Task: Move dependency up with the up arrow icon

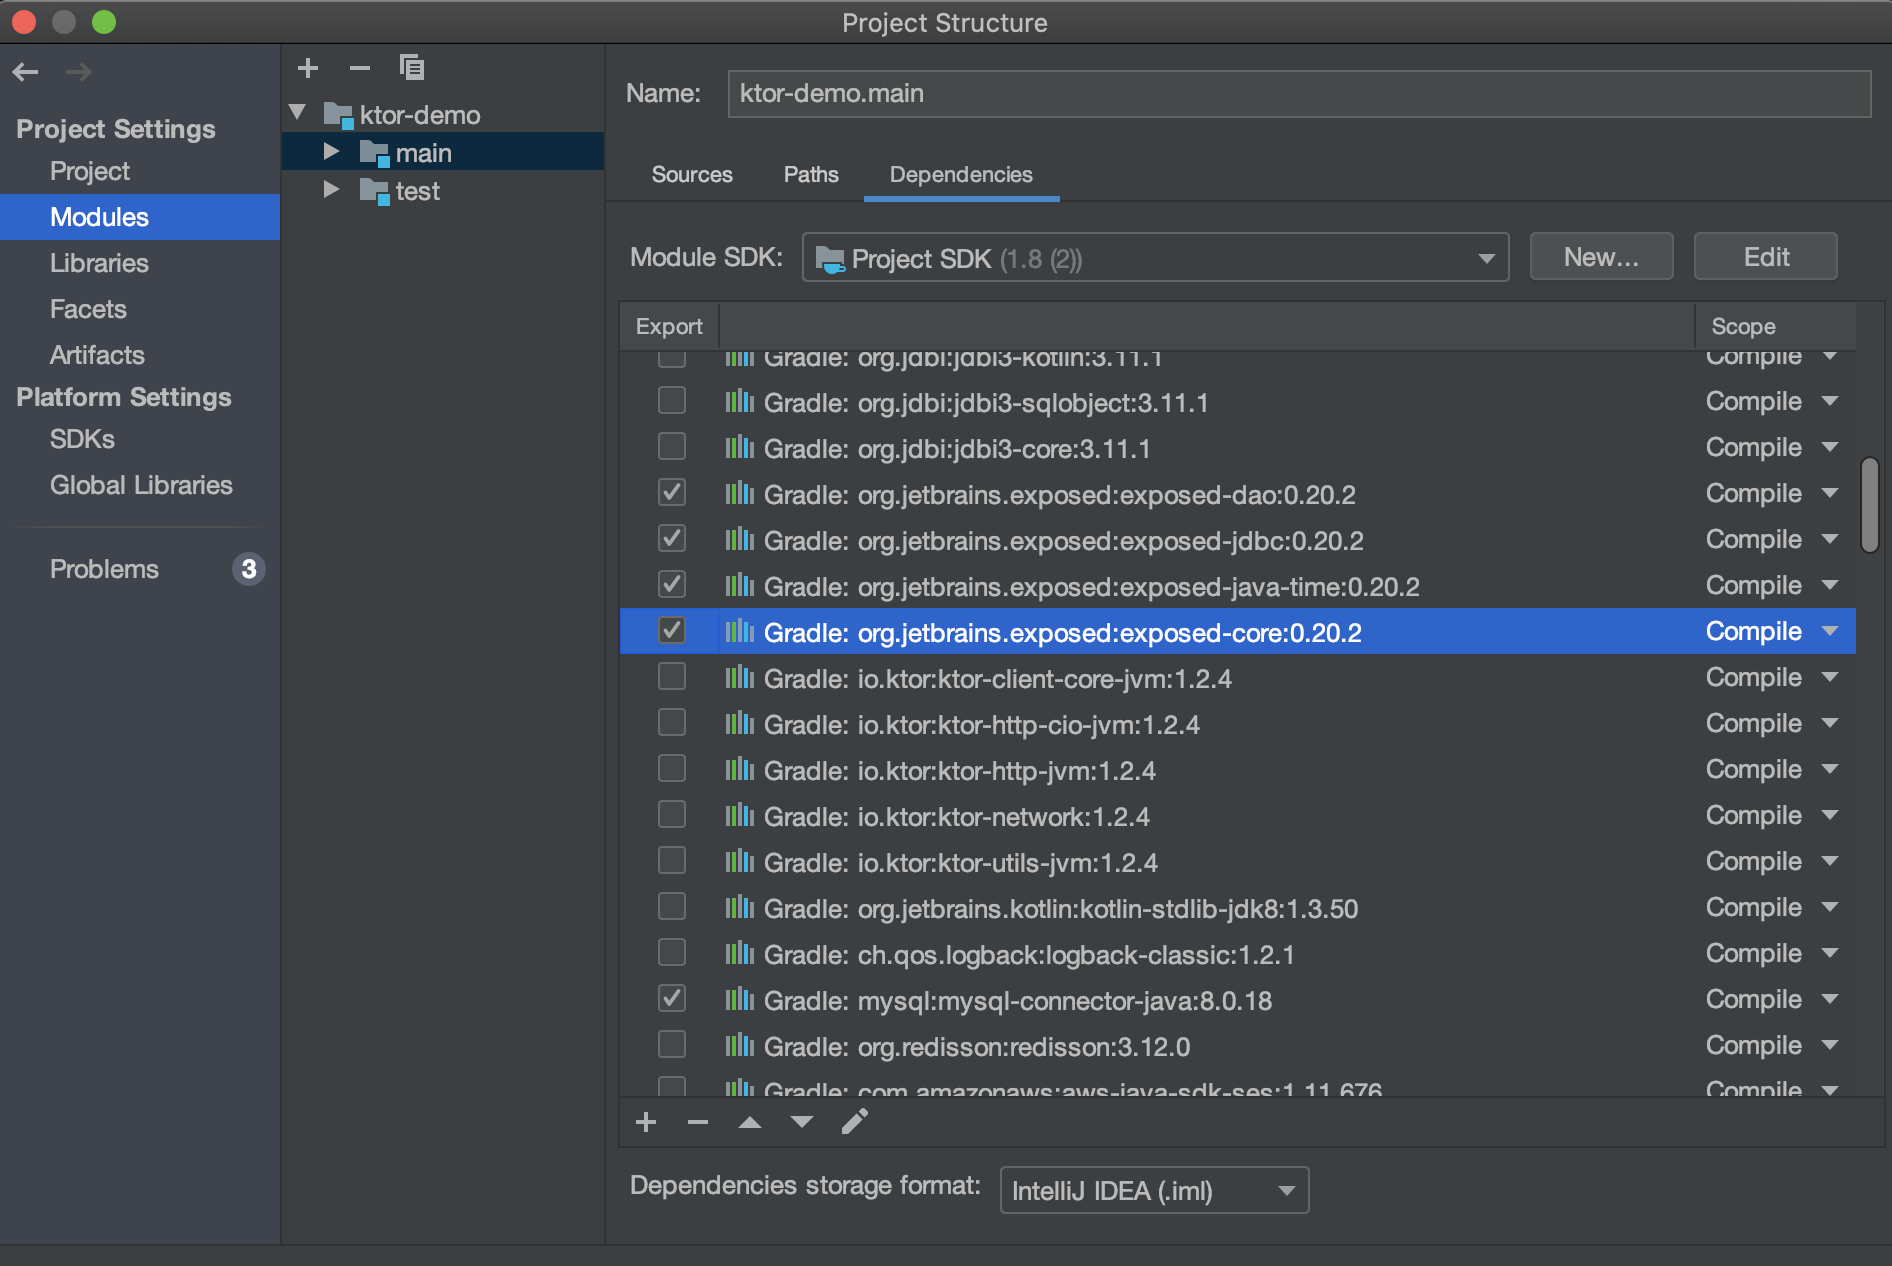Action: (750, 1122)
